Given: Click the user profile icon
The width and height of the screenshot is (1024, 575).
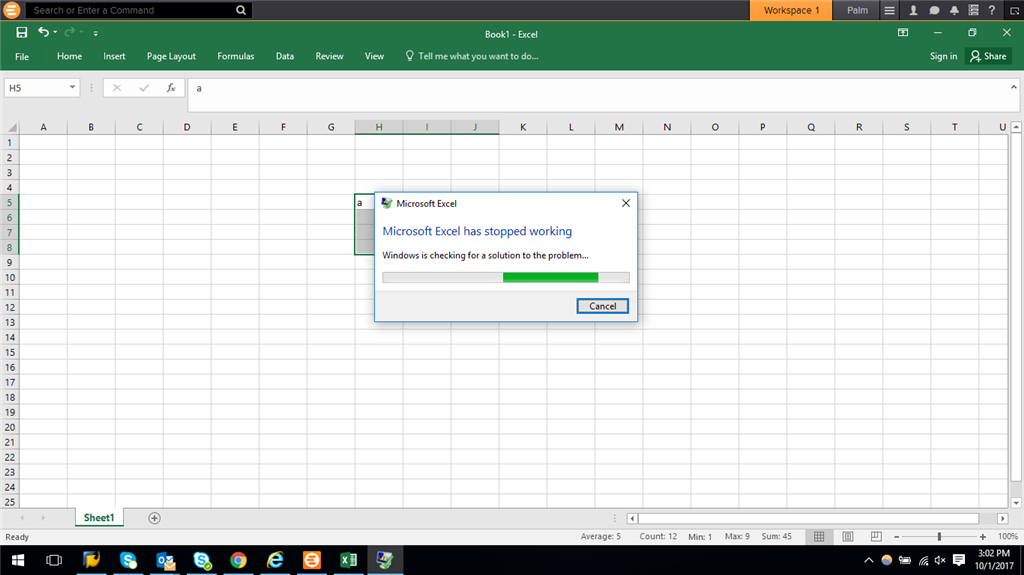Looking at the screenshot, I should pos(913,10).
